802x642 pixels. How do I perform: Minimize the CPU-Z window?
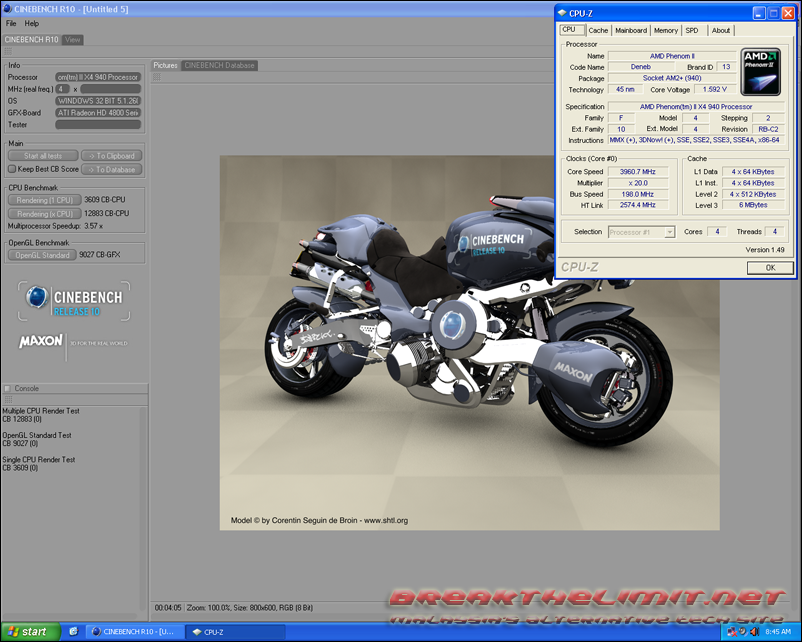coord(759,13)
